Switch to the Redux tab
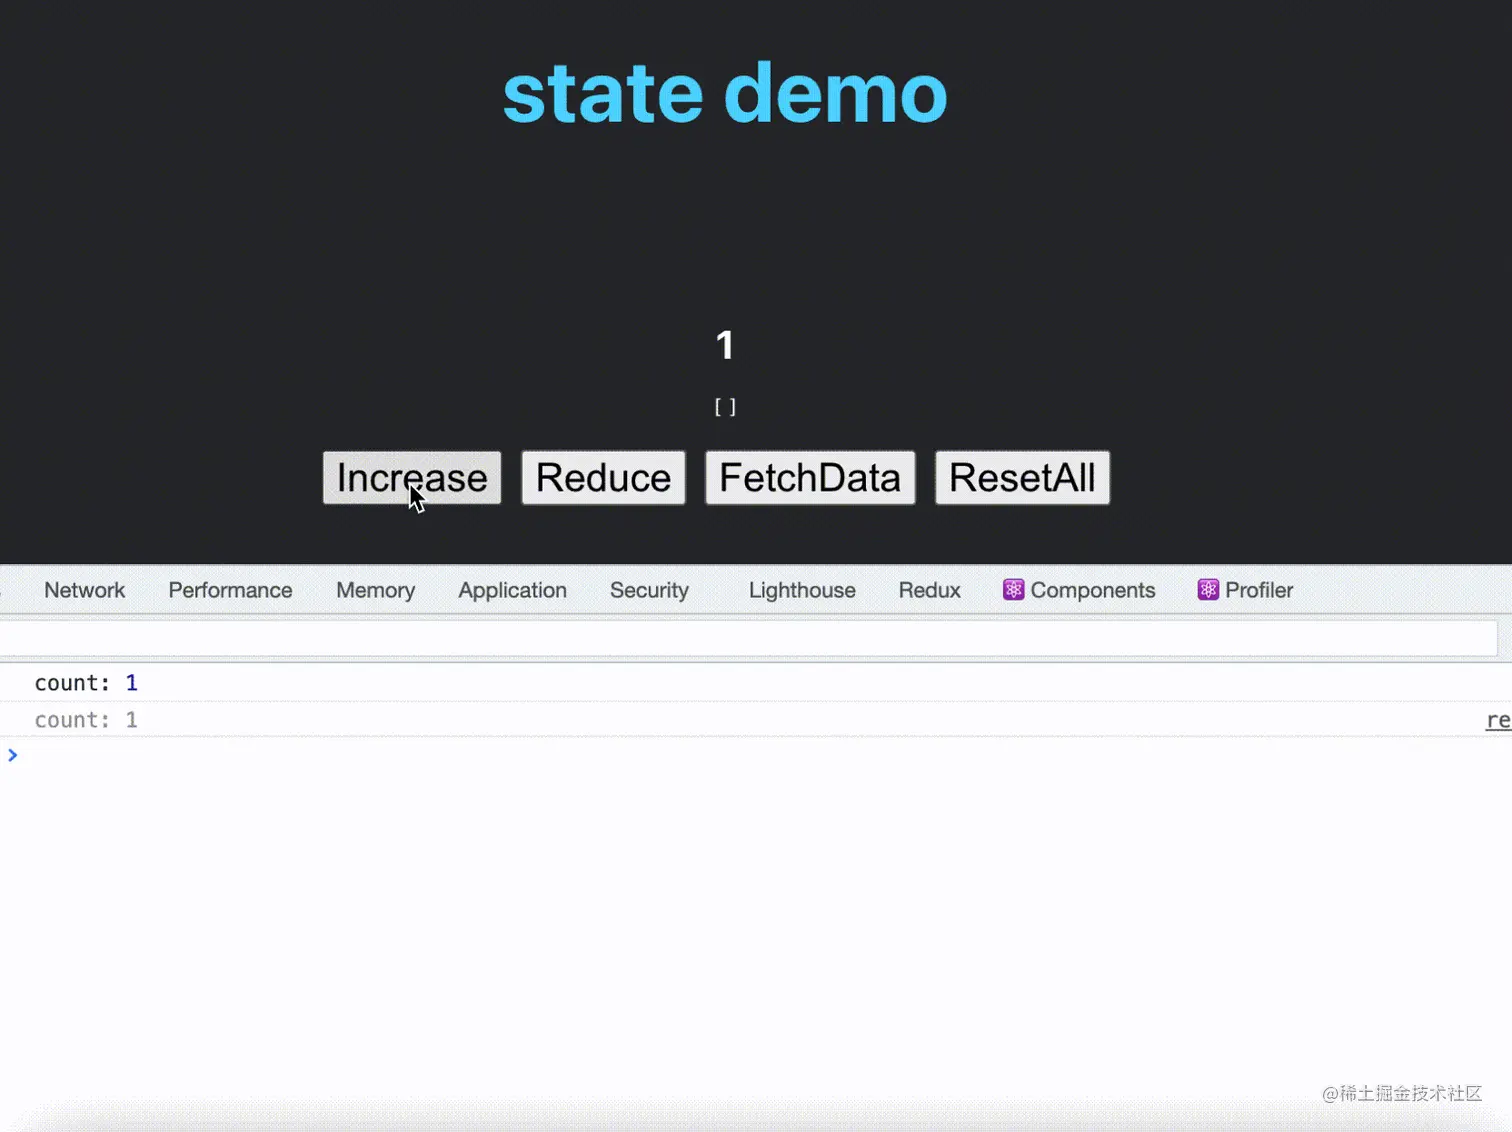The image size is (1512, 1132). (x=929, y=590)
